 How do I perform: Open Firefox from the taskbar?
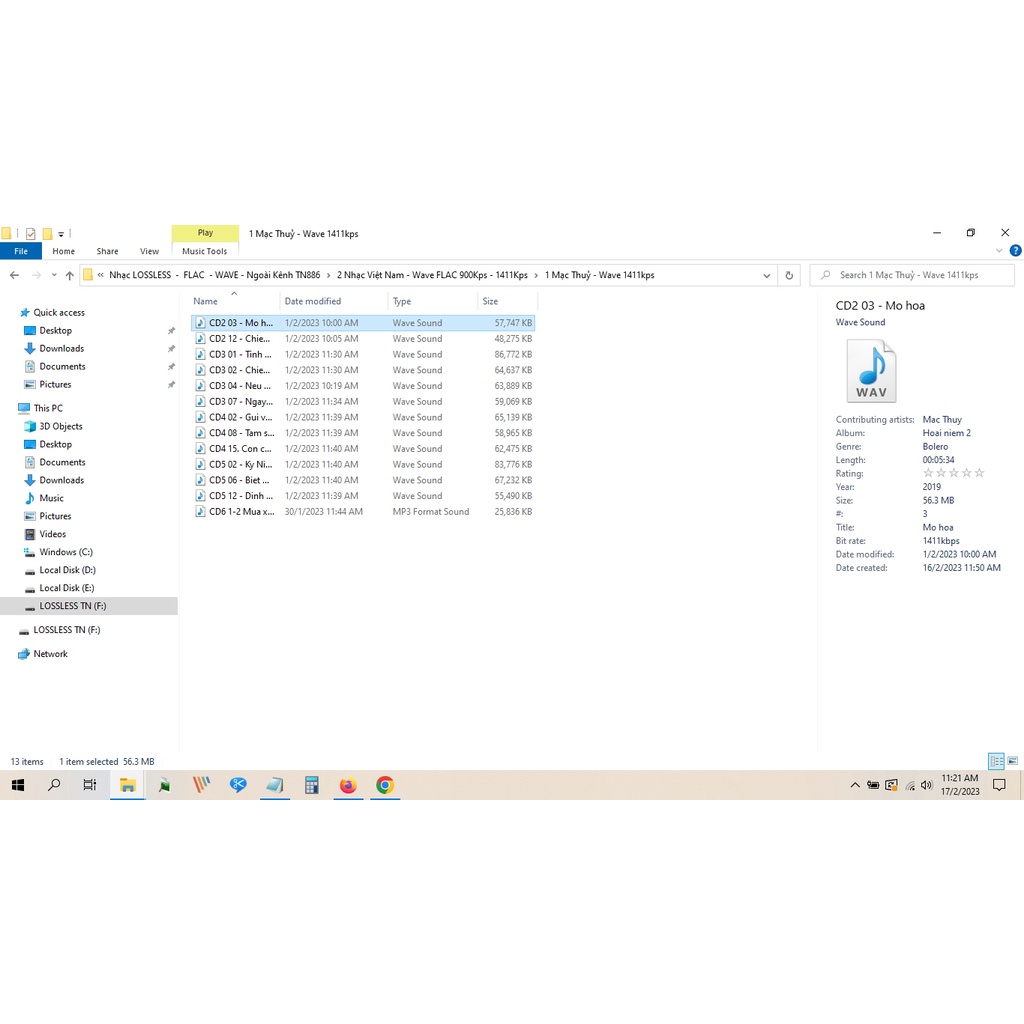pos(348,786)
